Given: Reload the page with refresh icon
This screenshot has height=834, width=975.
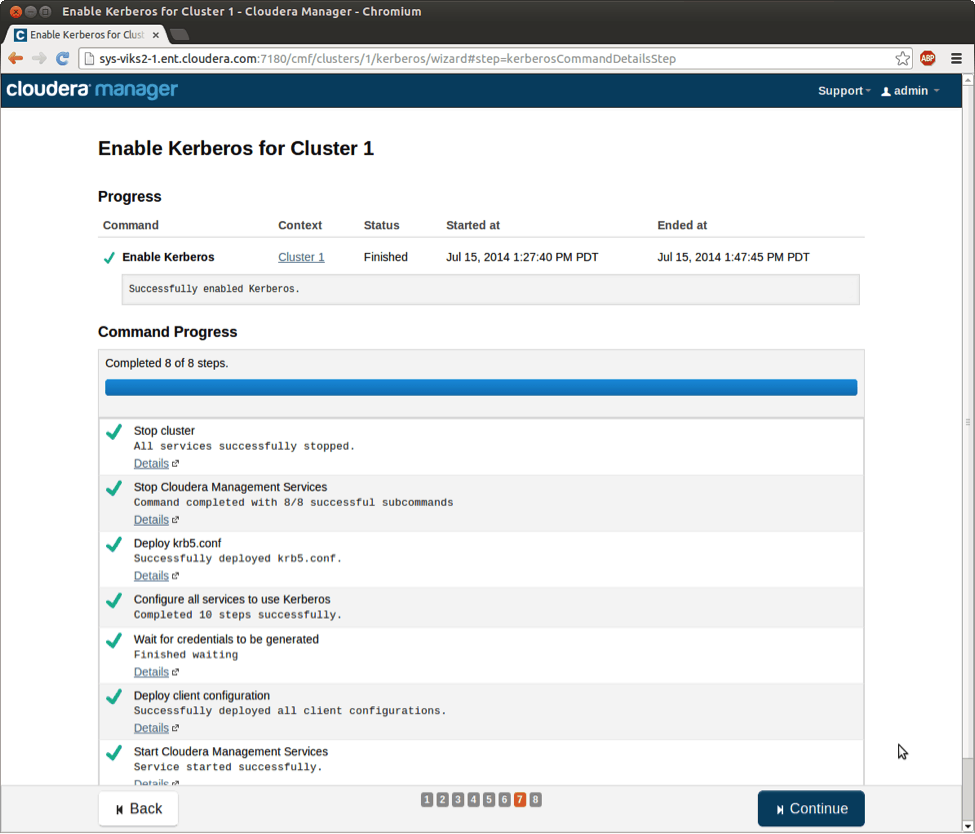Looking at the screenshot, I should pyautogui.click(x=63, y=59).
